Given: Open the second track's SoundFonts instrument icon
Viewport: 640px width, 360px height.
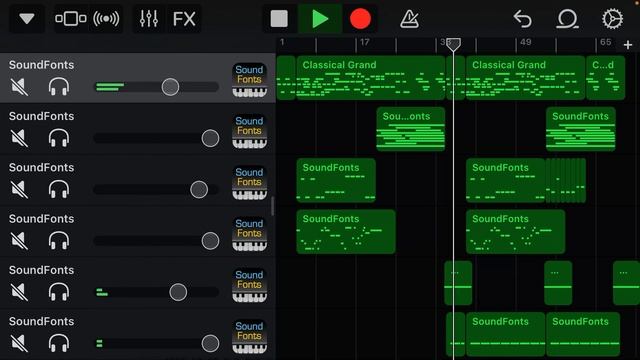Looking at the screenshot, I should [x=249, y=132].
